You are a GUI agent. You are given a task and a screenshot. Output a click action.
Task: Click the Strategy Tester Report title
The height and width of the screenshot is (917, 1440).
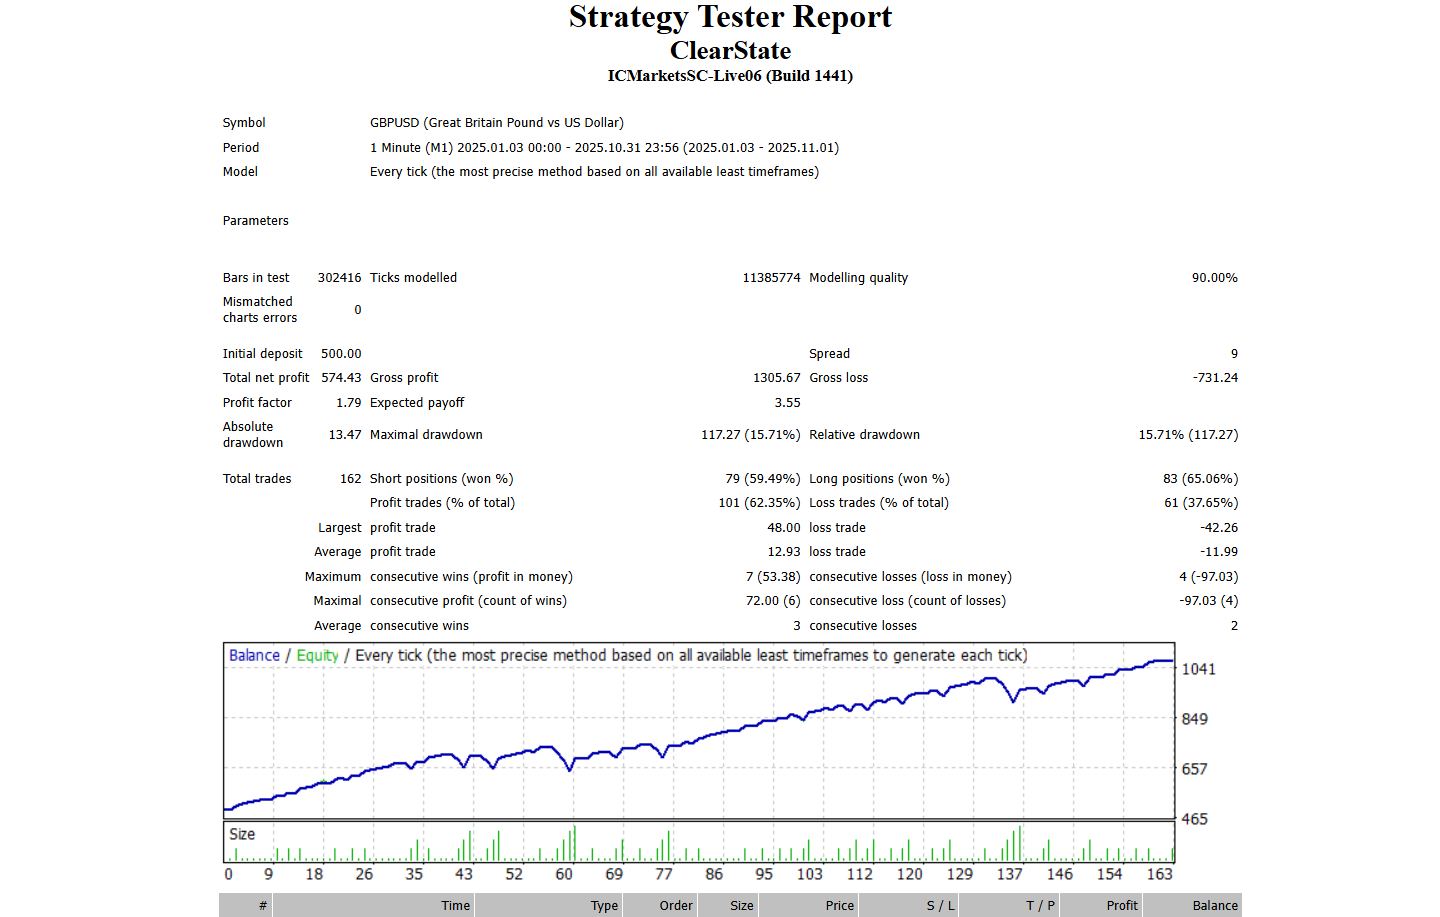pyautogui.click(x=730, y=17)
